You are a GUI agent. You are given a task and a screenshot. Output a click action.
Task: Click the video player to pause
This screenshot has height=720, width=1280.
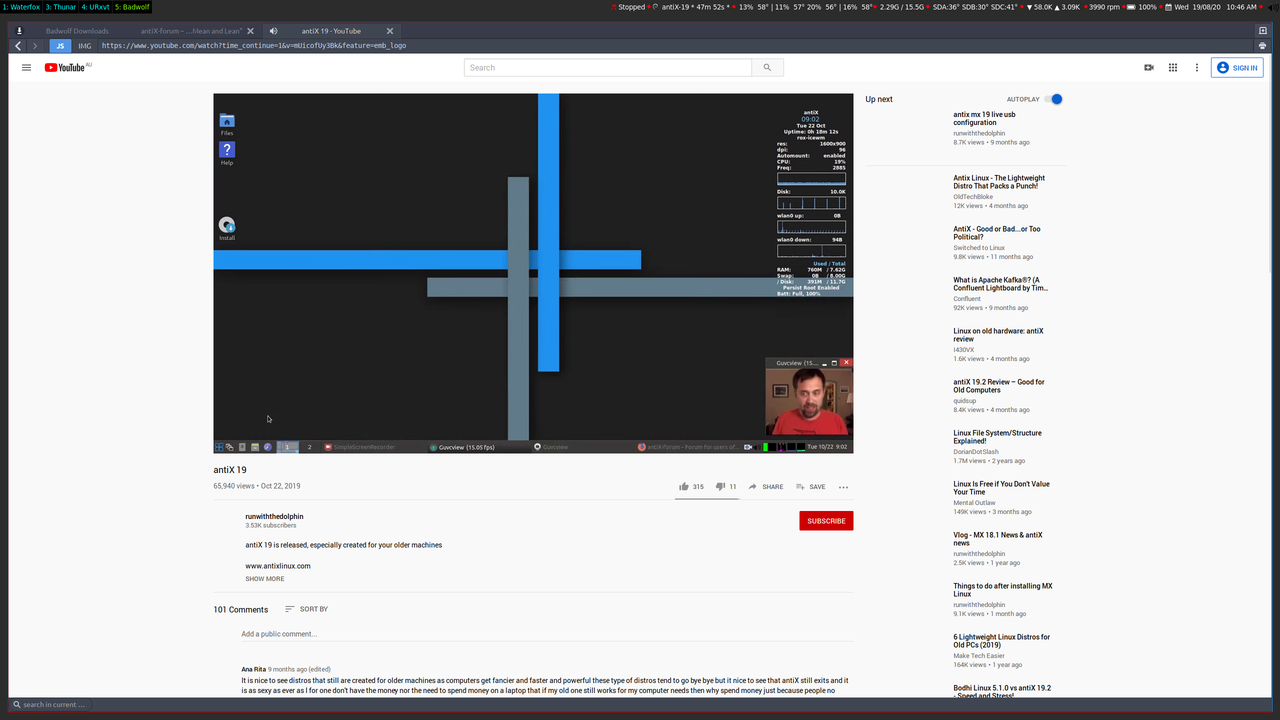(533, 273)
